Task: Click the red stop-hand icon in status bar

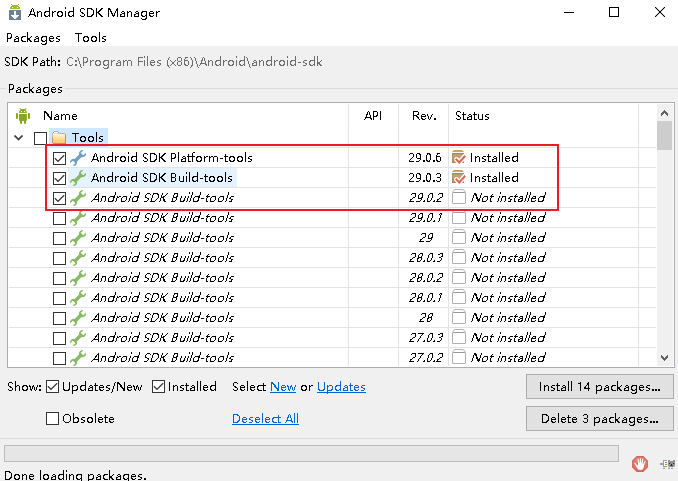Action: pyautogui.click(x=640, y=464)
